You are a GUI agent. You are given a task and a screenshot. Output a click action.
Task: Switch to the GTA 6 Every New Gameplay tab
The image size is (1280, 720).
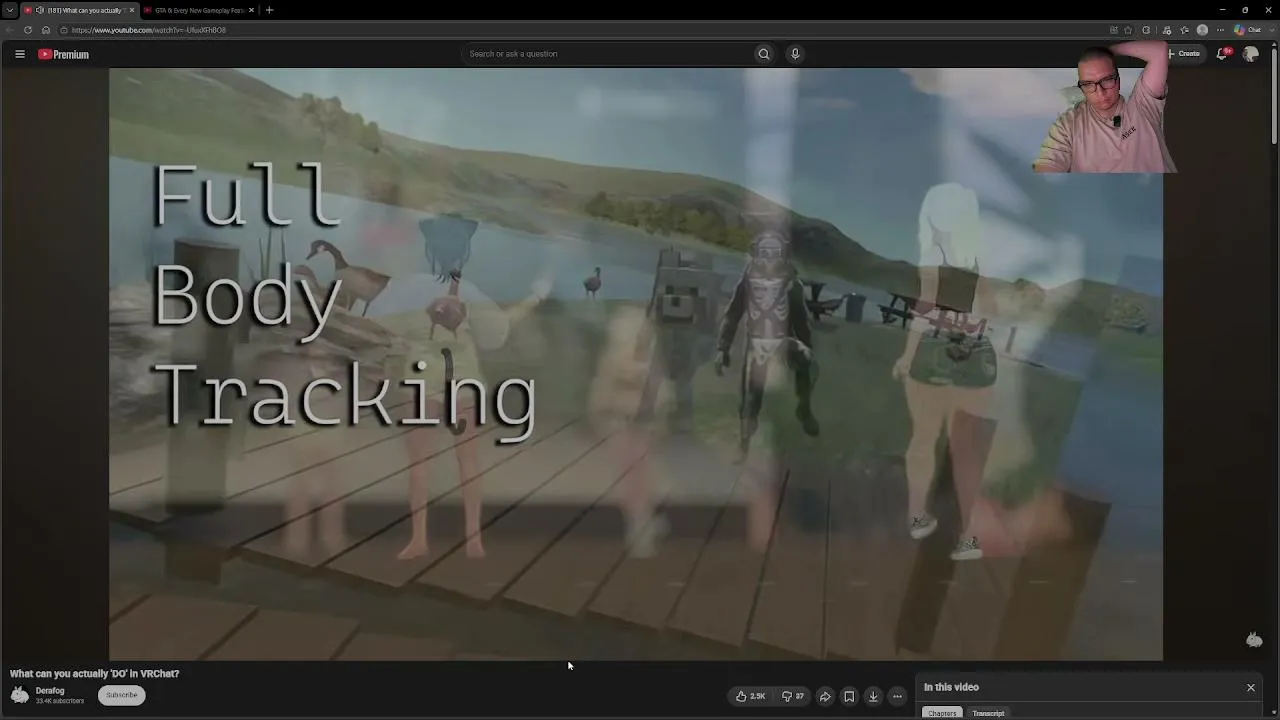tap(198, 10)
